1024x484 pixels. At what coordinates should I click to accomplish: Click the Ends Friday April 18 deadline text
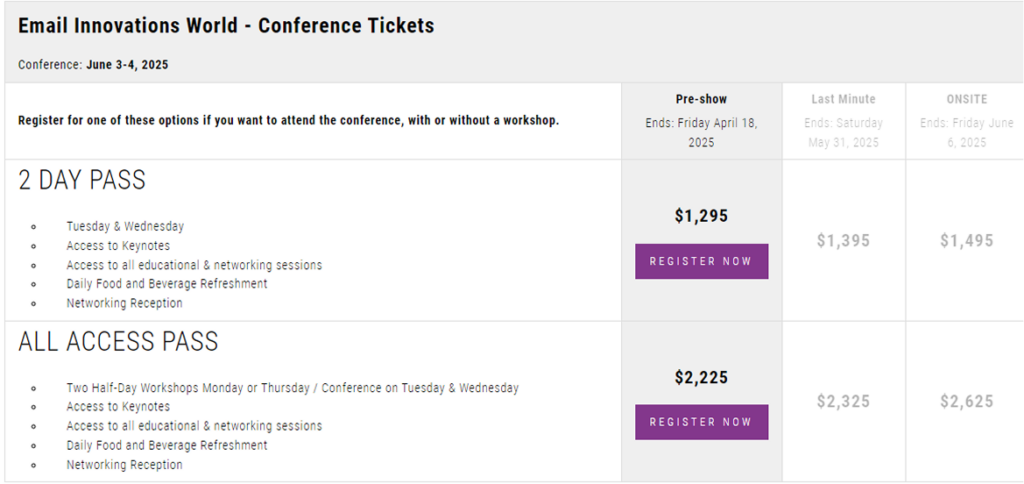(701, 133)
